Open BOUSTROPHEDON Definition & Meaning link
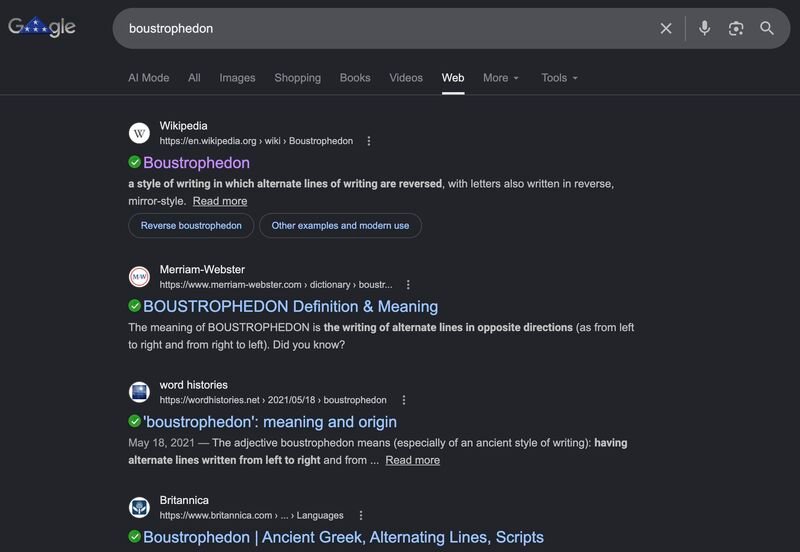The width and height of the screenshot is (800, 552). pyautogui.click(x=290, y=307)
